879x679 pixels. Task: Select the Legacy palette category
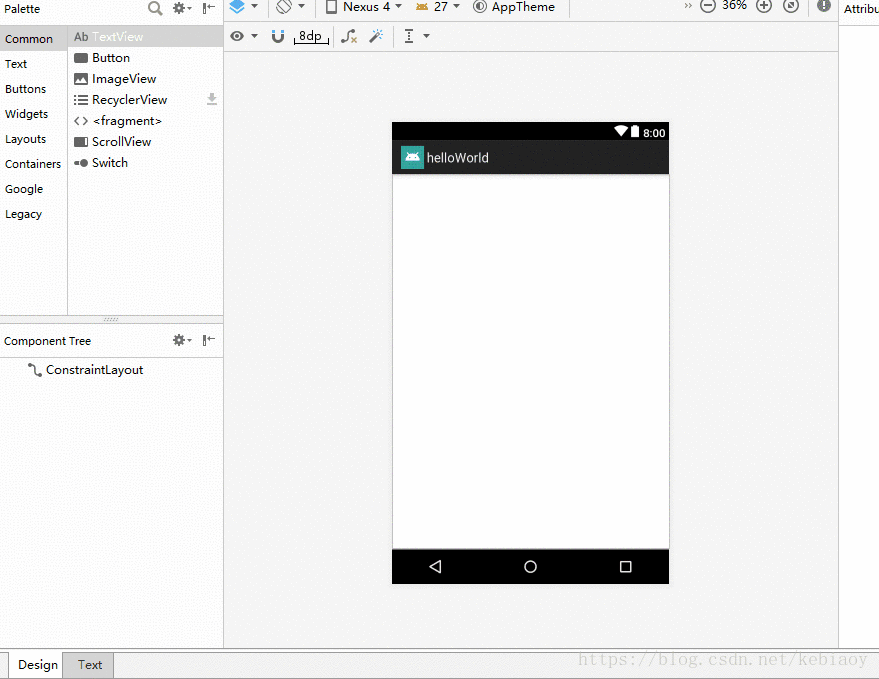click(33, 214)
